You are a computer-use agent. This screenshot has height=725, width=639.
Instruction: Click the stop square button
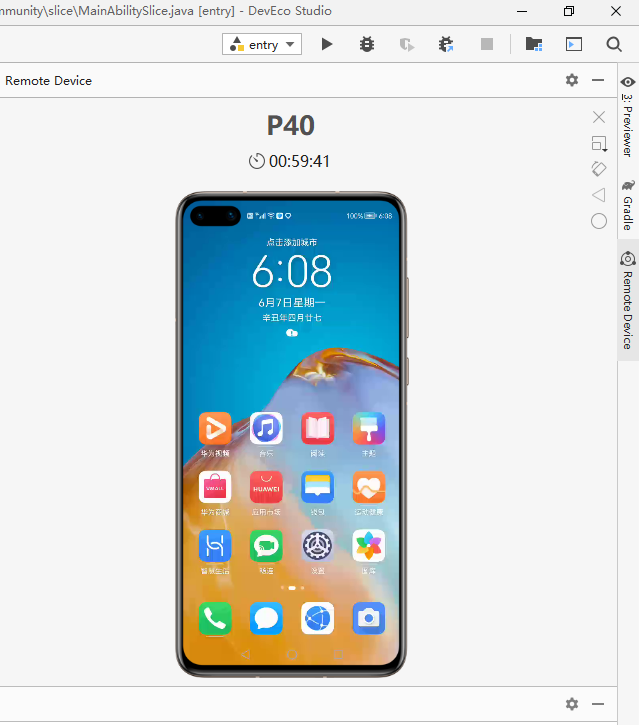point(487,44)
